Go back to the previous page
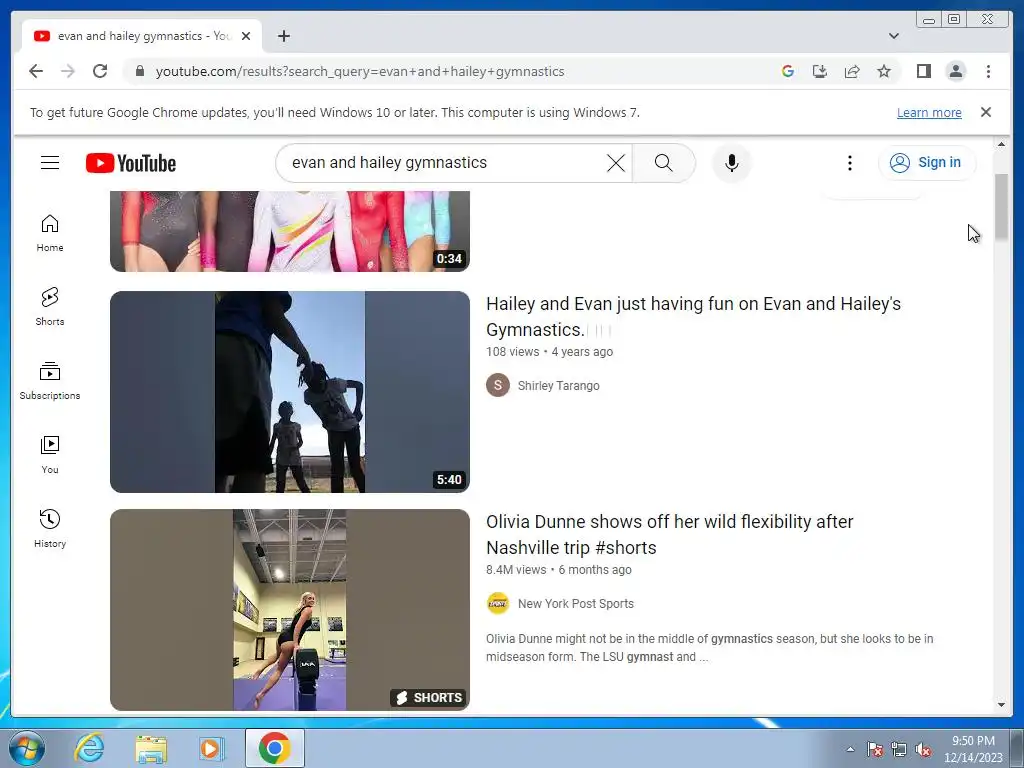Viewport: 1024px width, 768px height. point(36,71)
